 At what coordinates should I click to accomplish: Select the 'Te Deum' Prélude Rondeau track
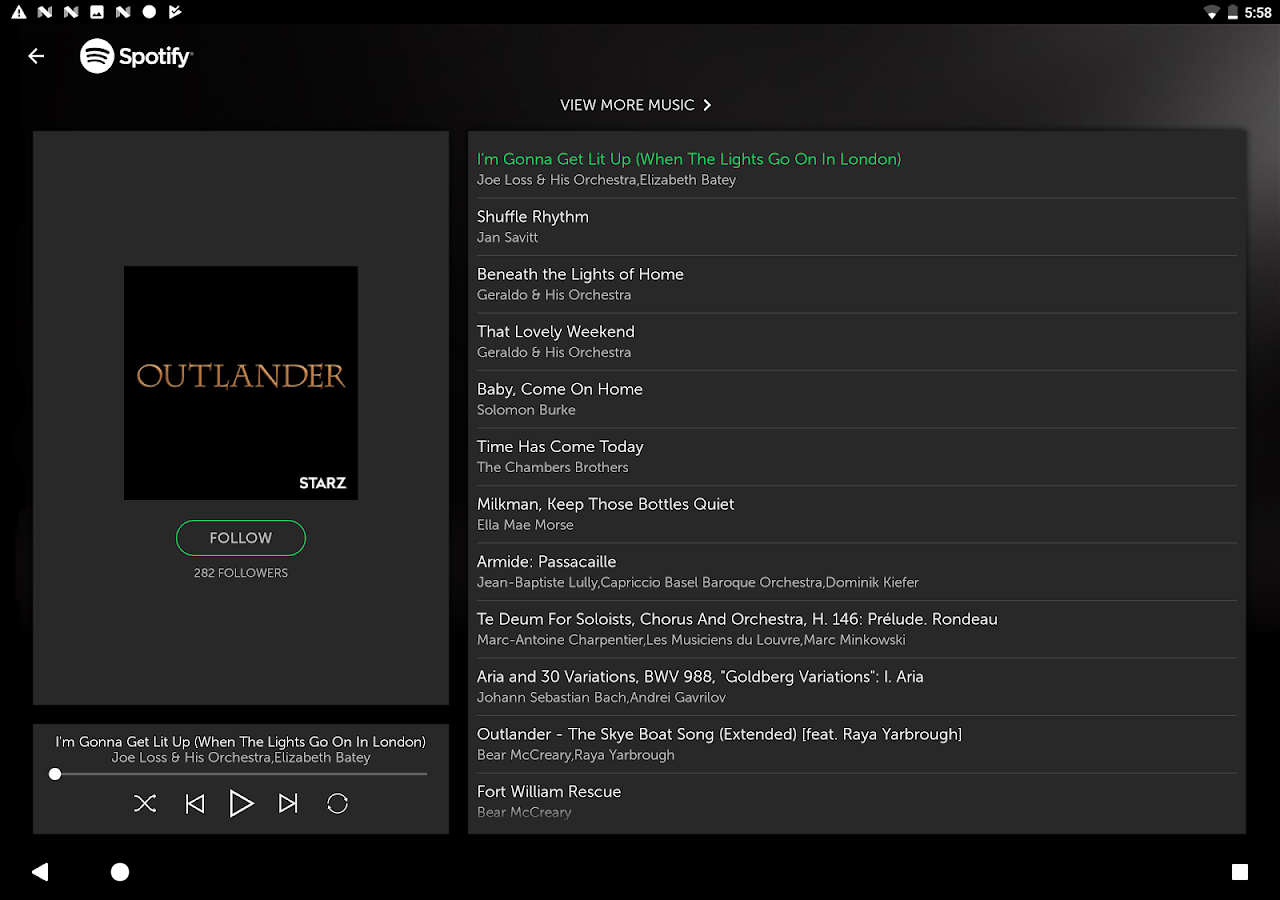point(857,629)
